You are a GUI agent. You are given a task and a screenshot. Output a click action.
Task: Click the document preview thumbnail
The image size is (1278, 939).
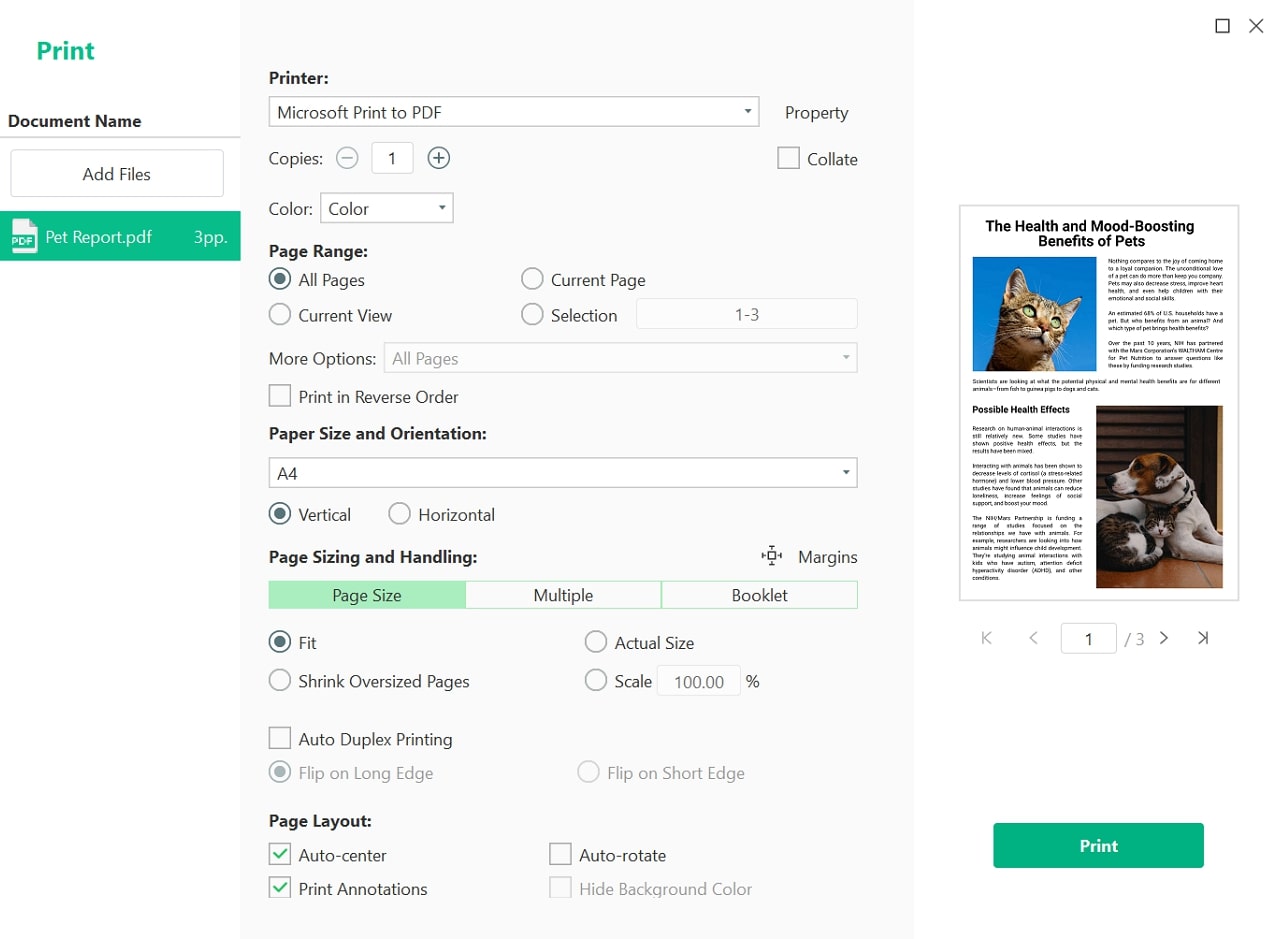(x=1098, y=402)
